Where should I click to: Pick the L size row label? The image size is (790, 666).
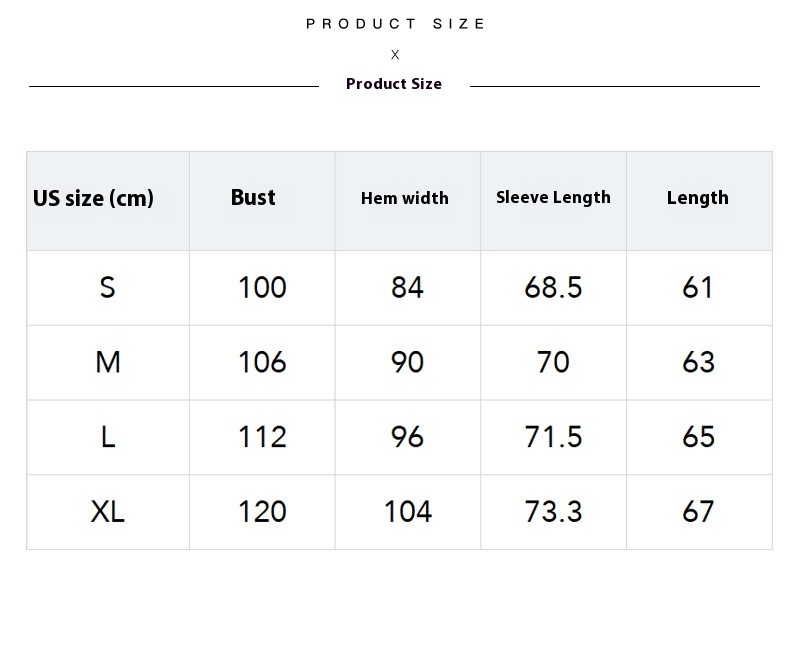(108, 437)
